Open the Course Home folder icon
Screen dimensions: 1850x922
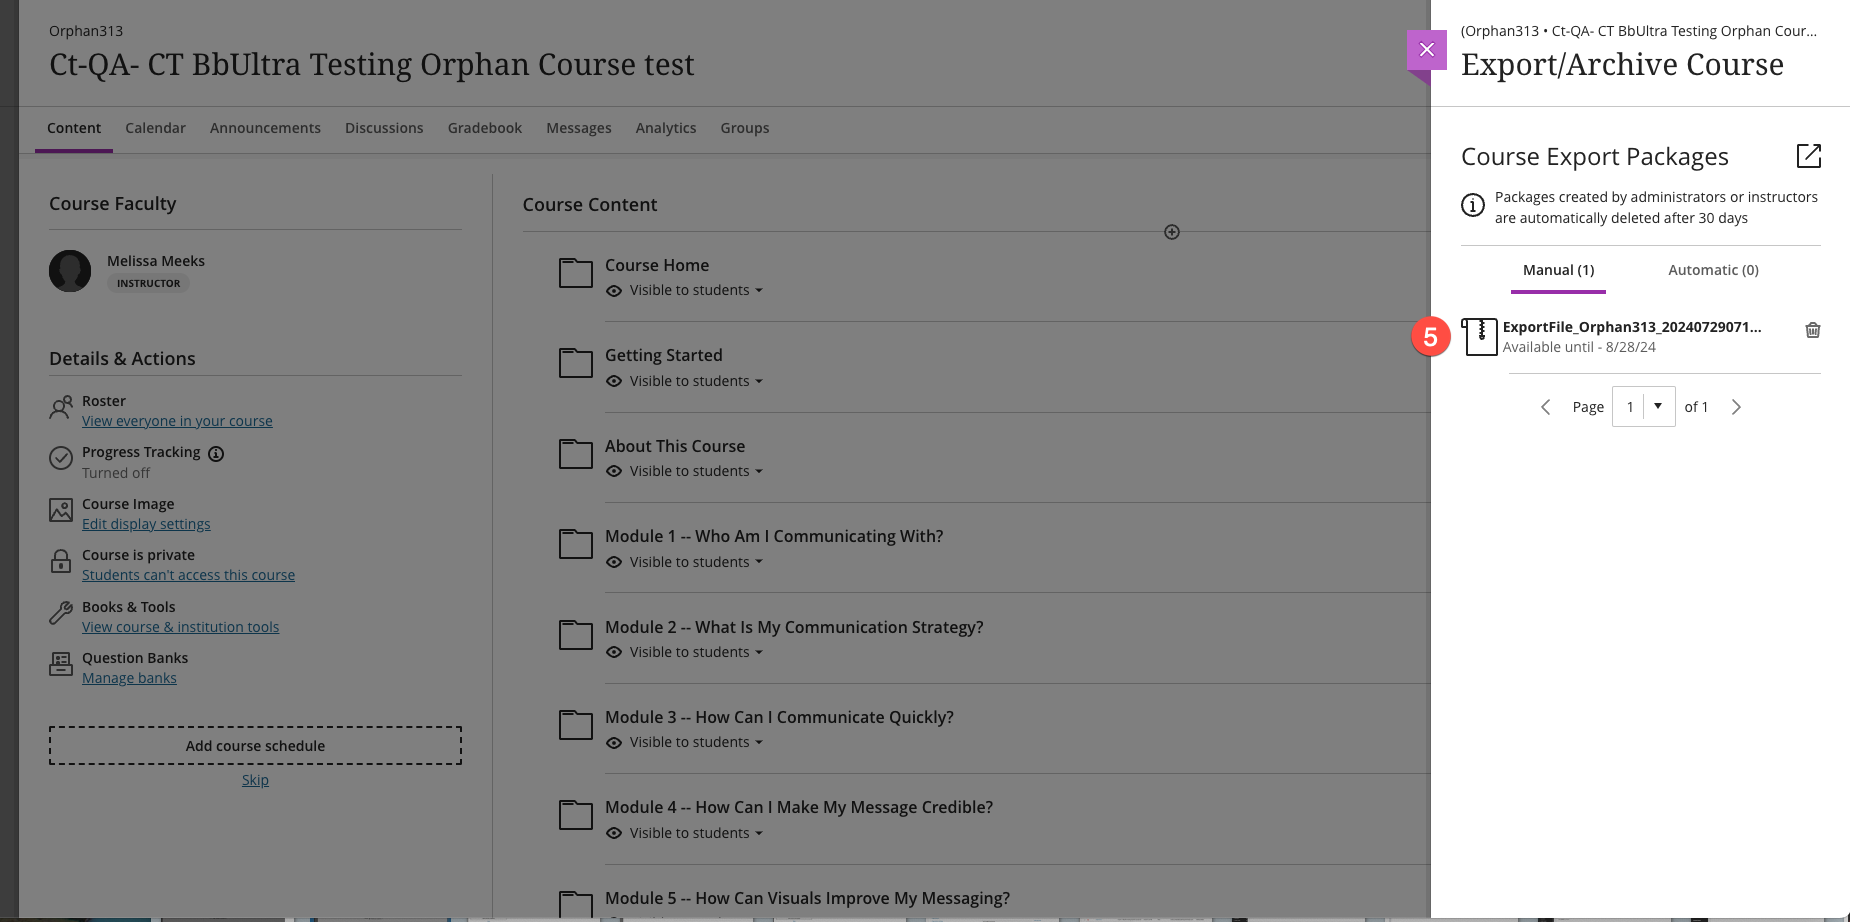(576, 273)
